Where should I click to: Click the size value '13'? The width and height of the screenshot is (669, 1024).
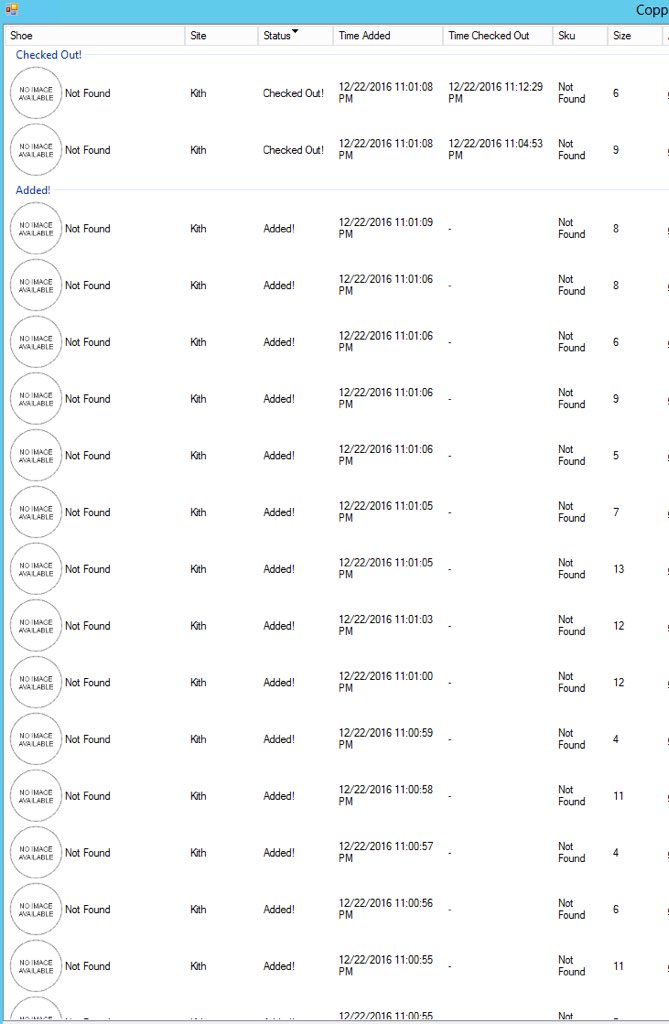click(619, 569)
